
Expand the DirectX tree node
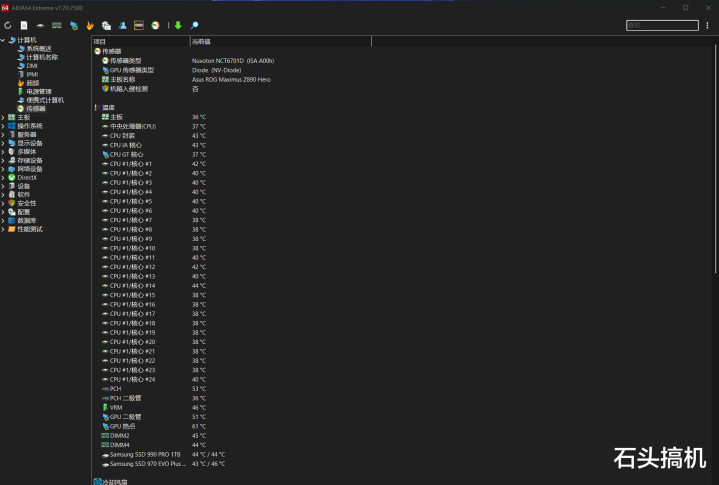point(3,177)
